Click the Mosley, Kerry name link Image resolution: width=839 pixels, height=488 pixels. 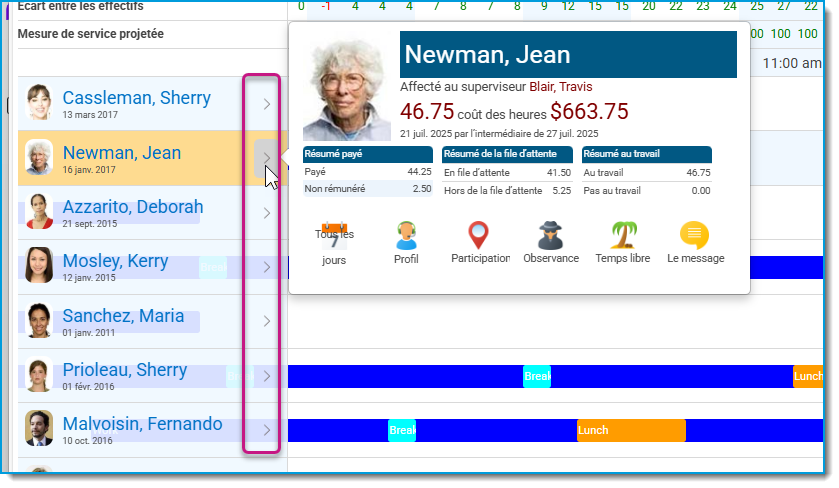116,261
